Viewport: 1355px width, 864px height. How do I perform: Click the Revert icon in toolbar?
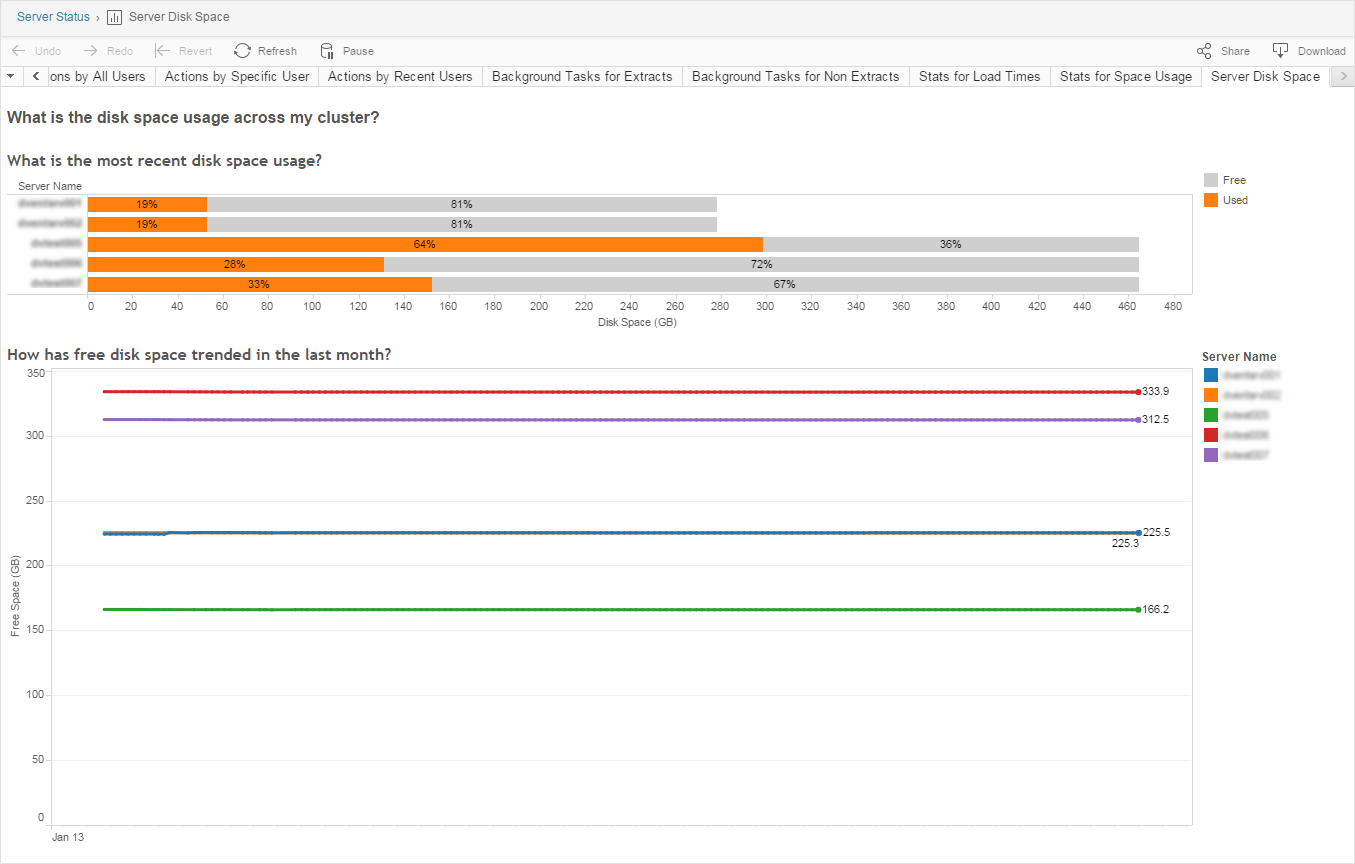(162, 50)
